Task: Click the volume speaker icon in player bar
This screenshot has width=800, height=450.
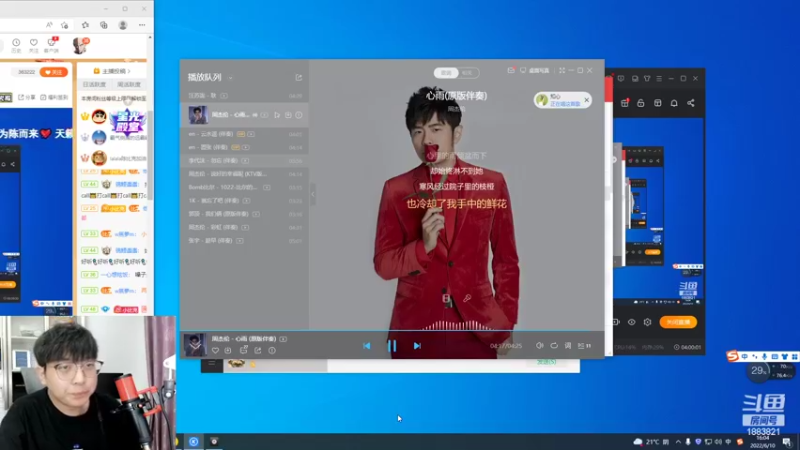Action: point(539,345)
